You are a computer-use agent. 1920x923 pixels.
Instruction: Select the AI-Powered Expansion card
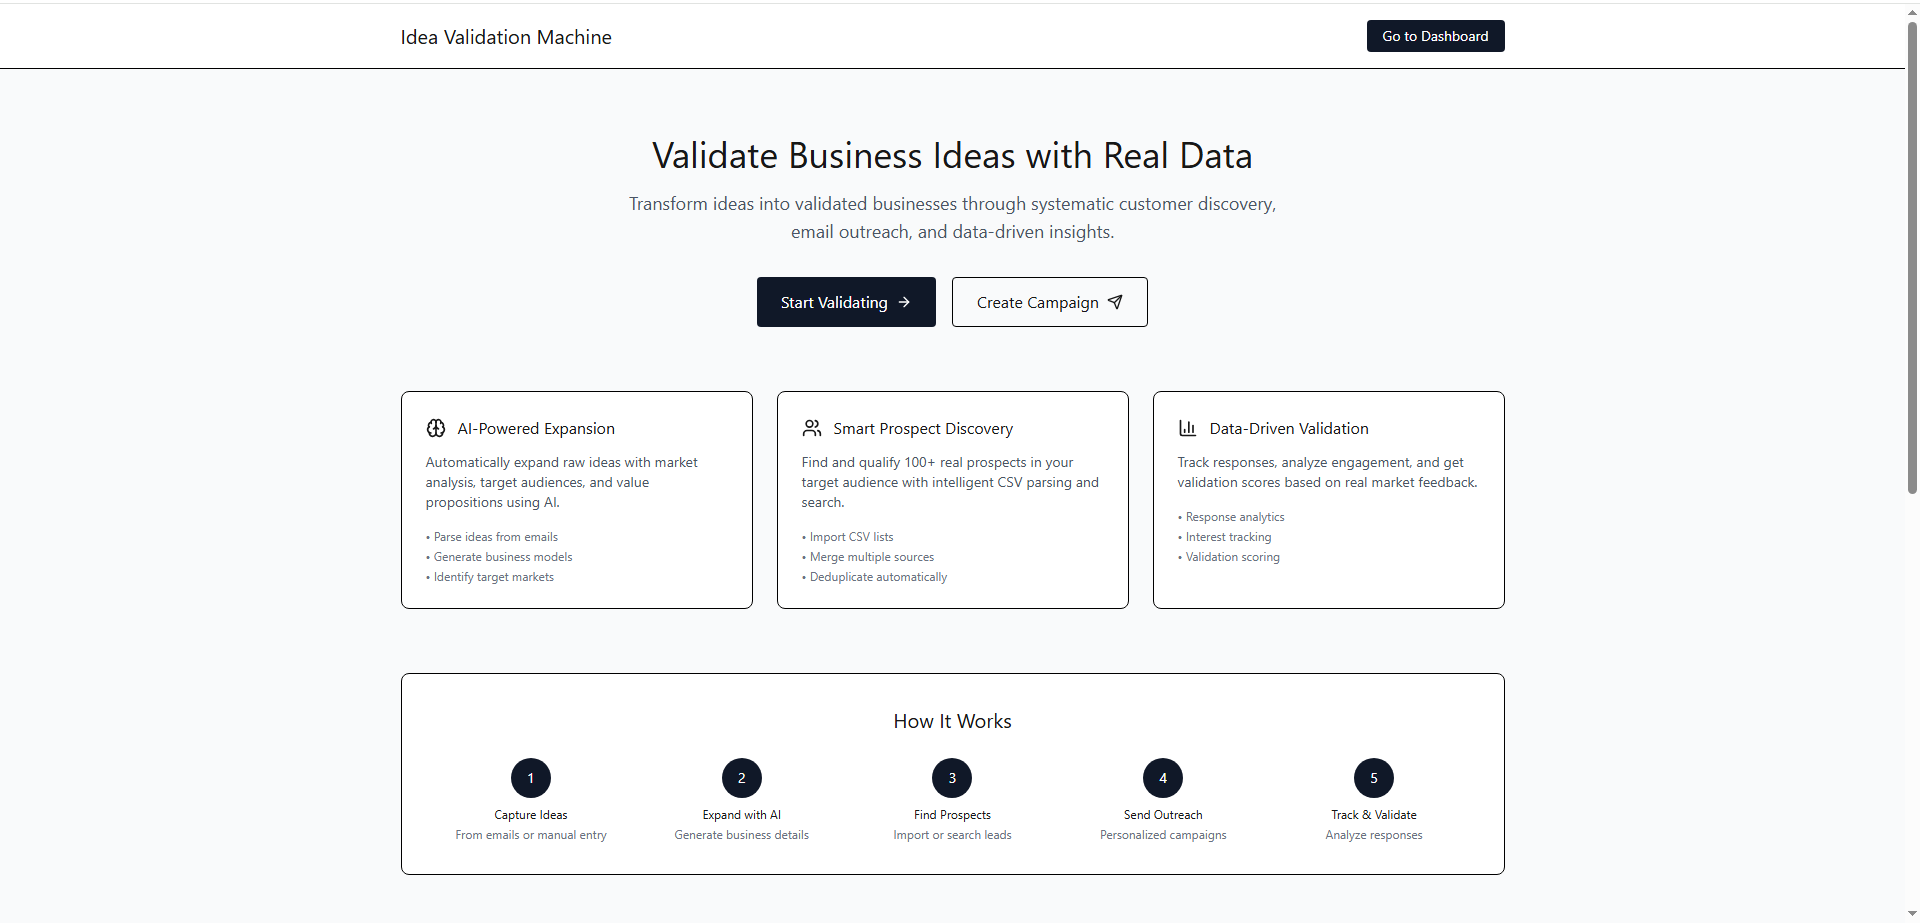tap(576, 499)
